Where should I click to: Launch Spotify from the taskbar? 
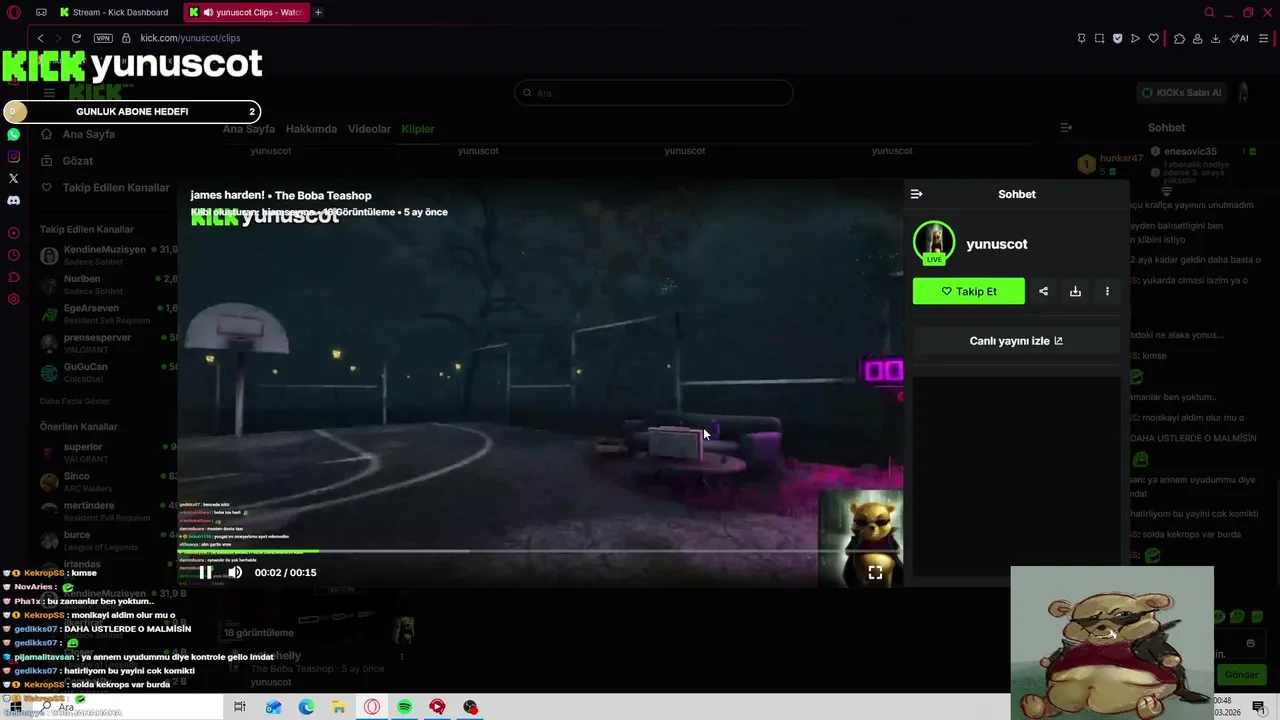[404, 707]
